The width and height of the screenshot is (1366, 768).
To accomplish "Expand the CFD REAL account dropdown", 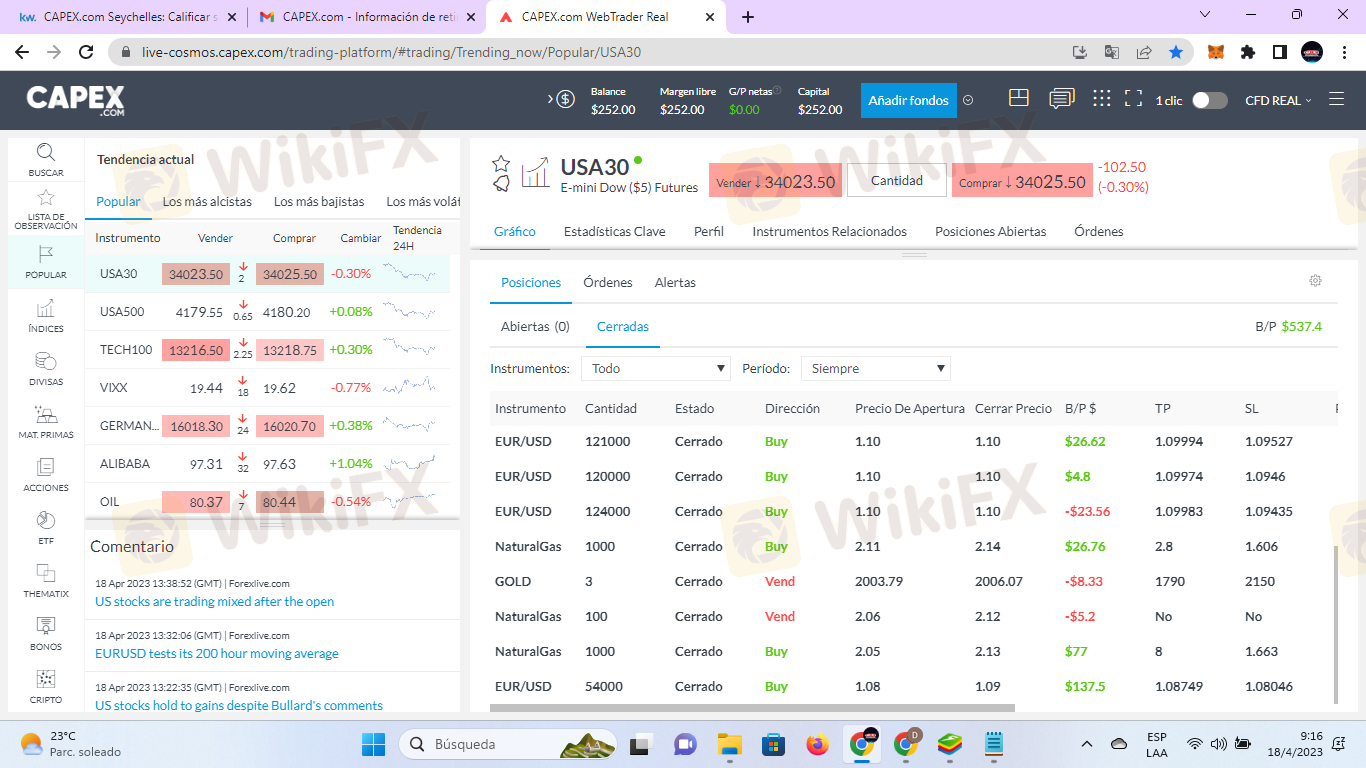I will 1277,100.
